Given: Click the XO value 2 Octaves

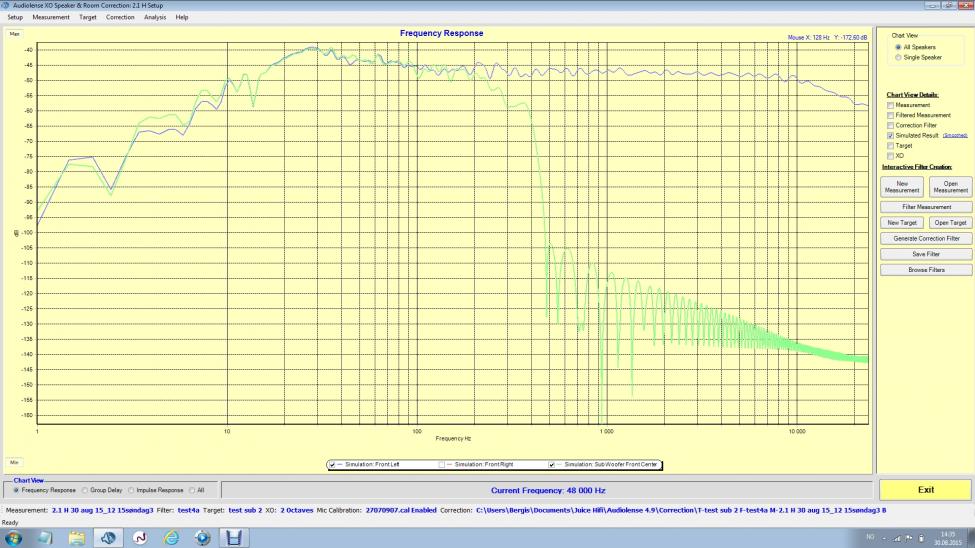Looking at the screenshot, I should pos(297,511).
